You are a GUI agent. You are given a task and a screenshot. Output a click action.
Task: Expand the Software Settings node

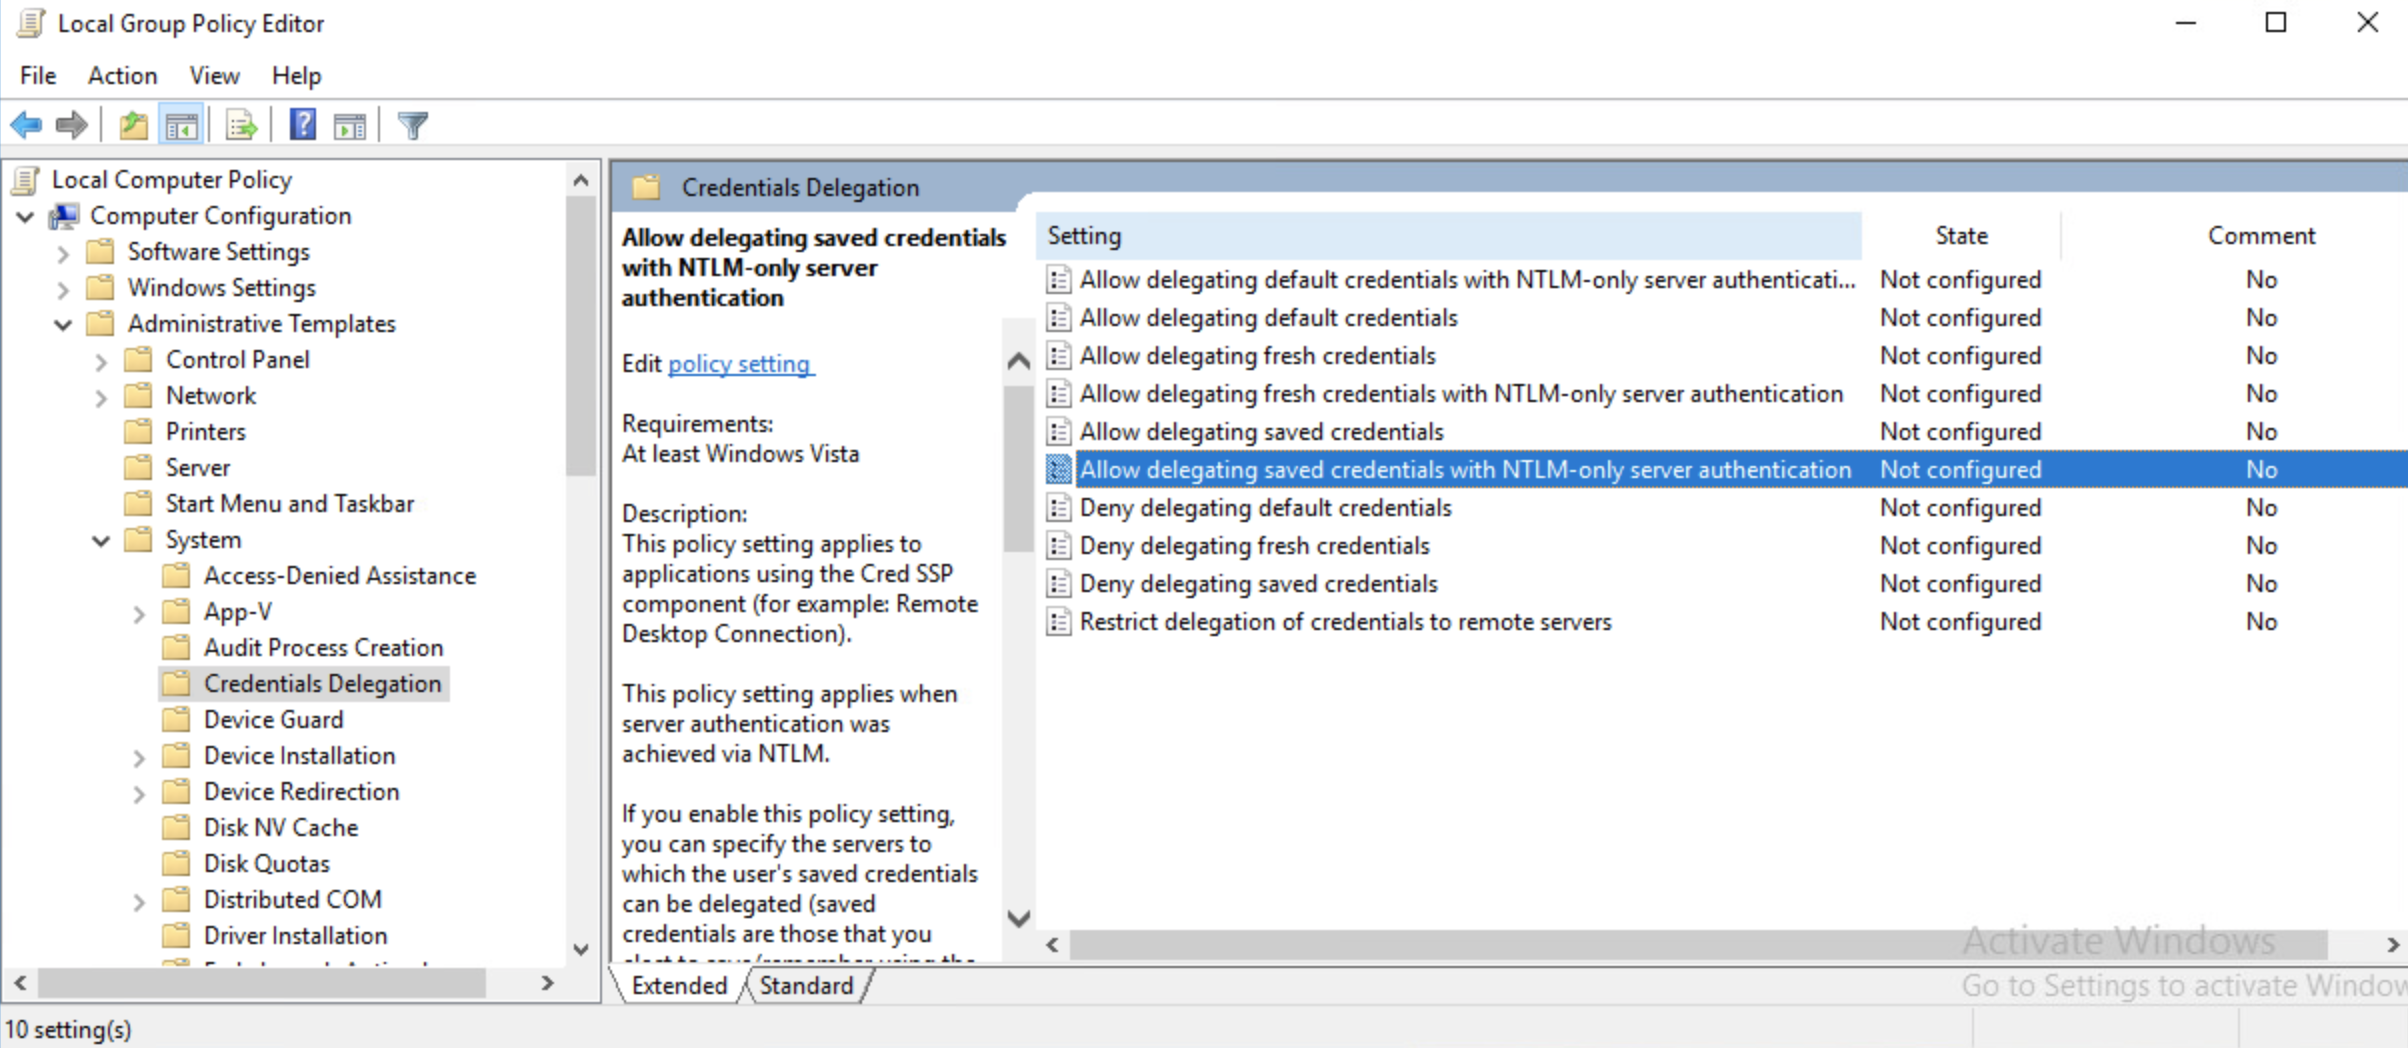point(63,253)
